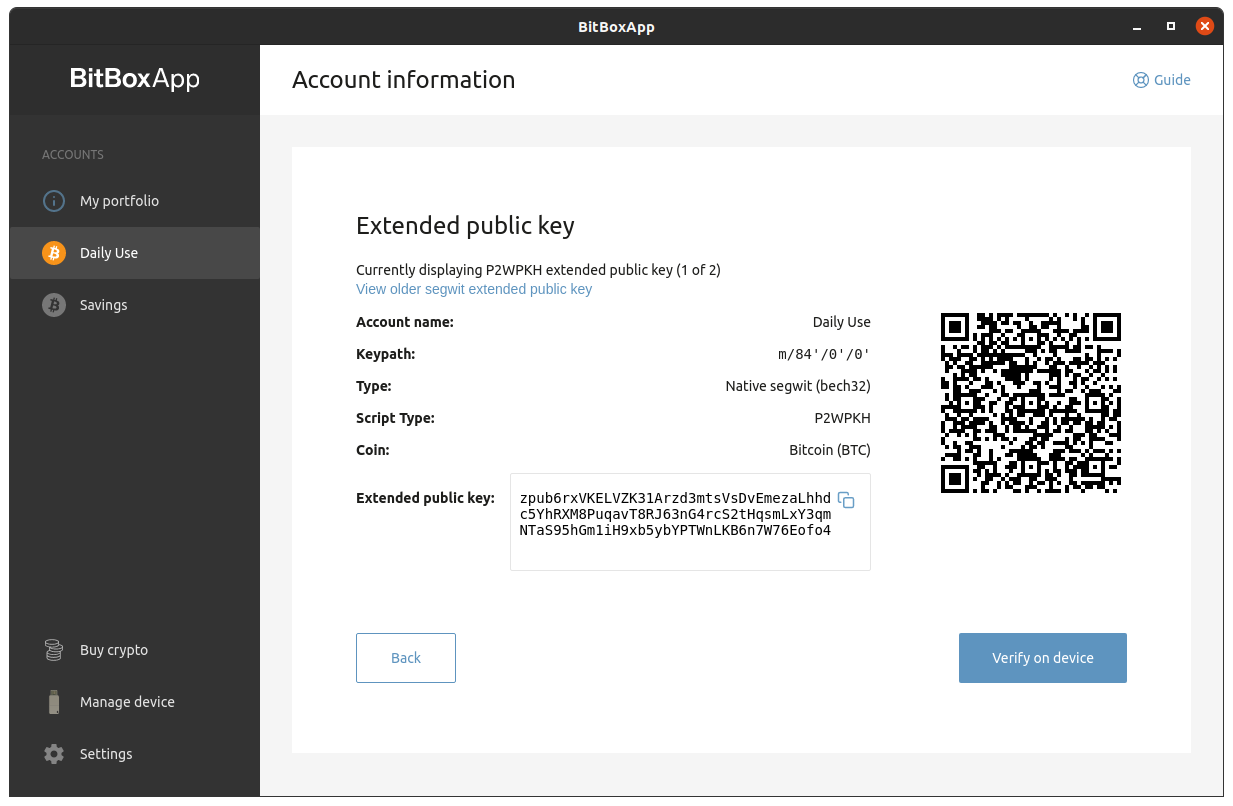
Task: Click the Native segwit (bech32) type value
Action: click(x=798, y=386)
